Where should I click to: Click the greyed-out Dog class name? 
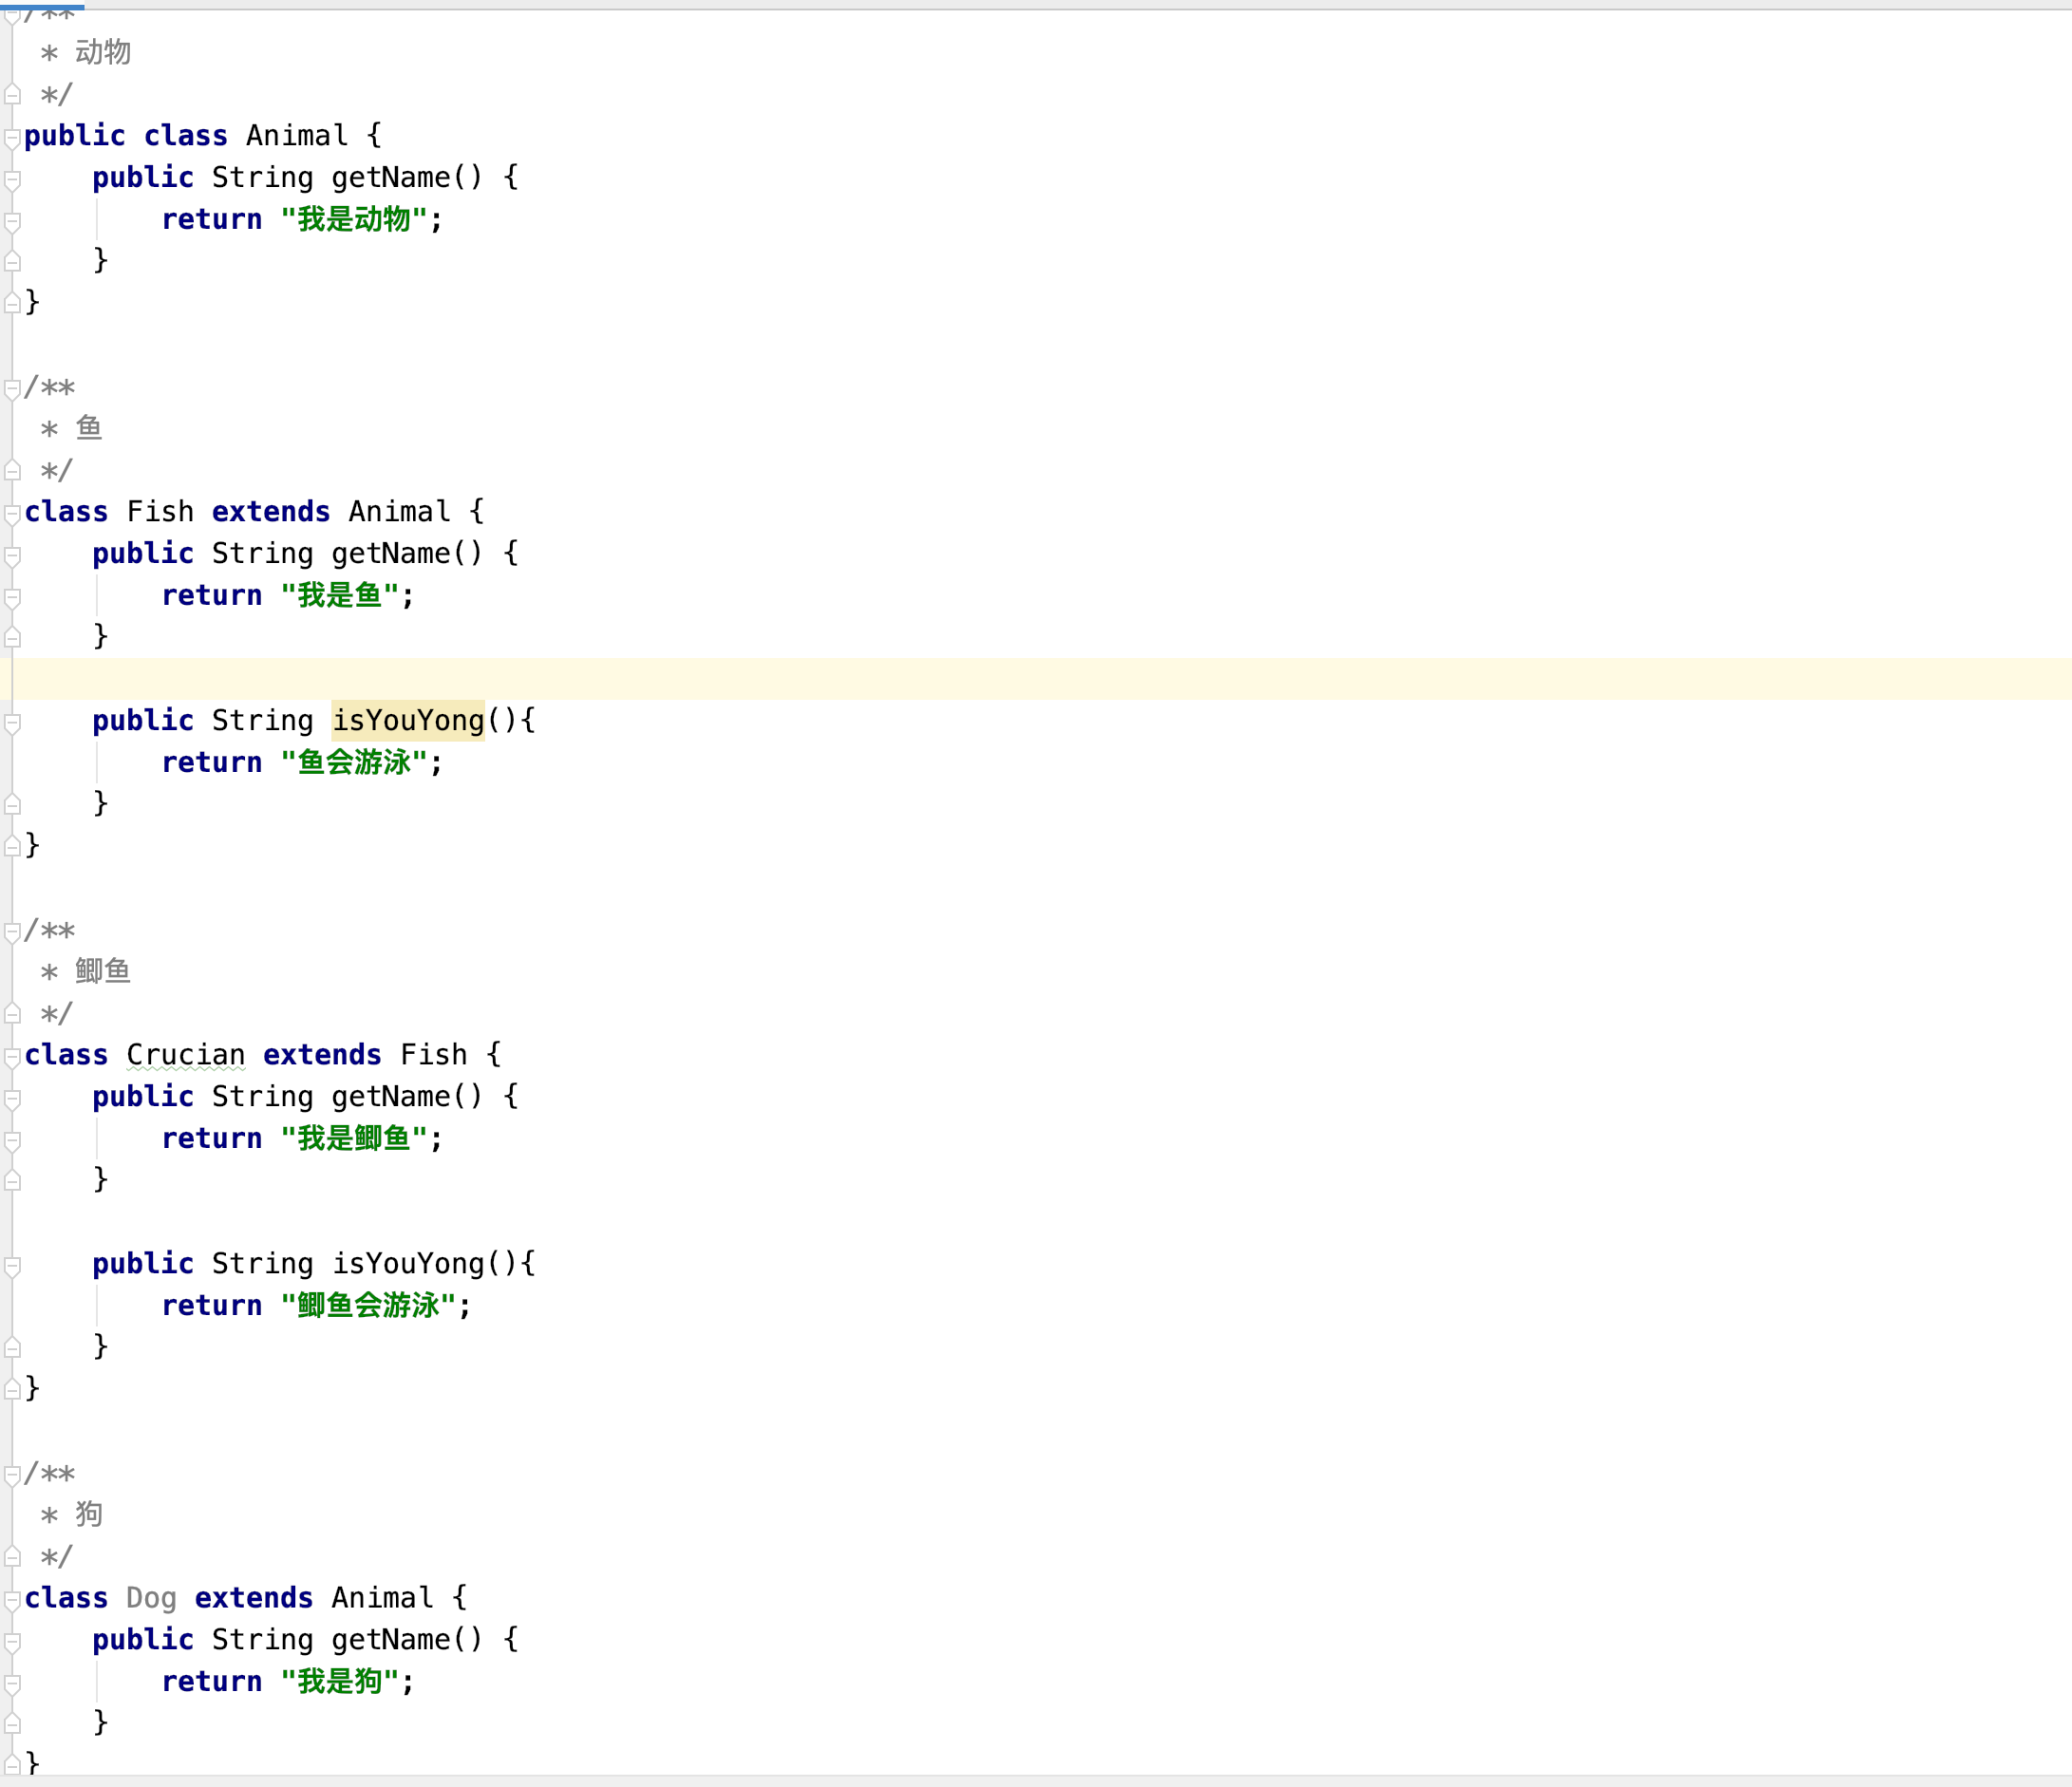(x=151, y=1598)
